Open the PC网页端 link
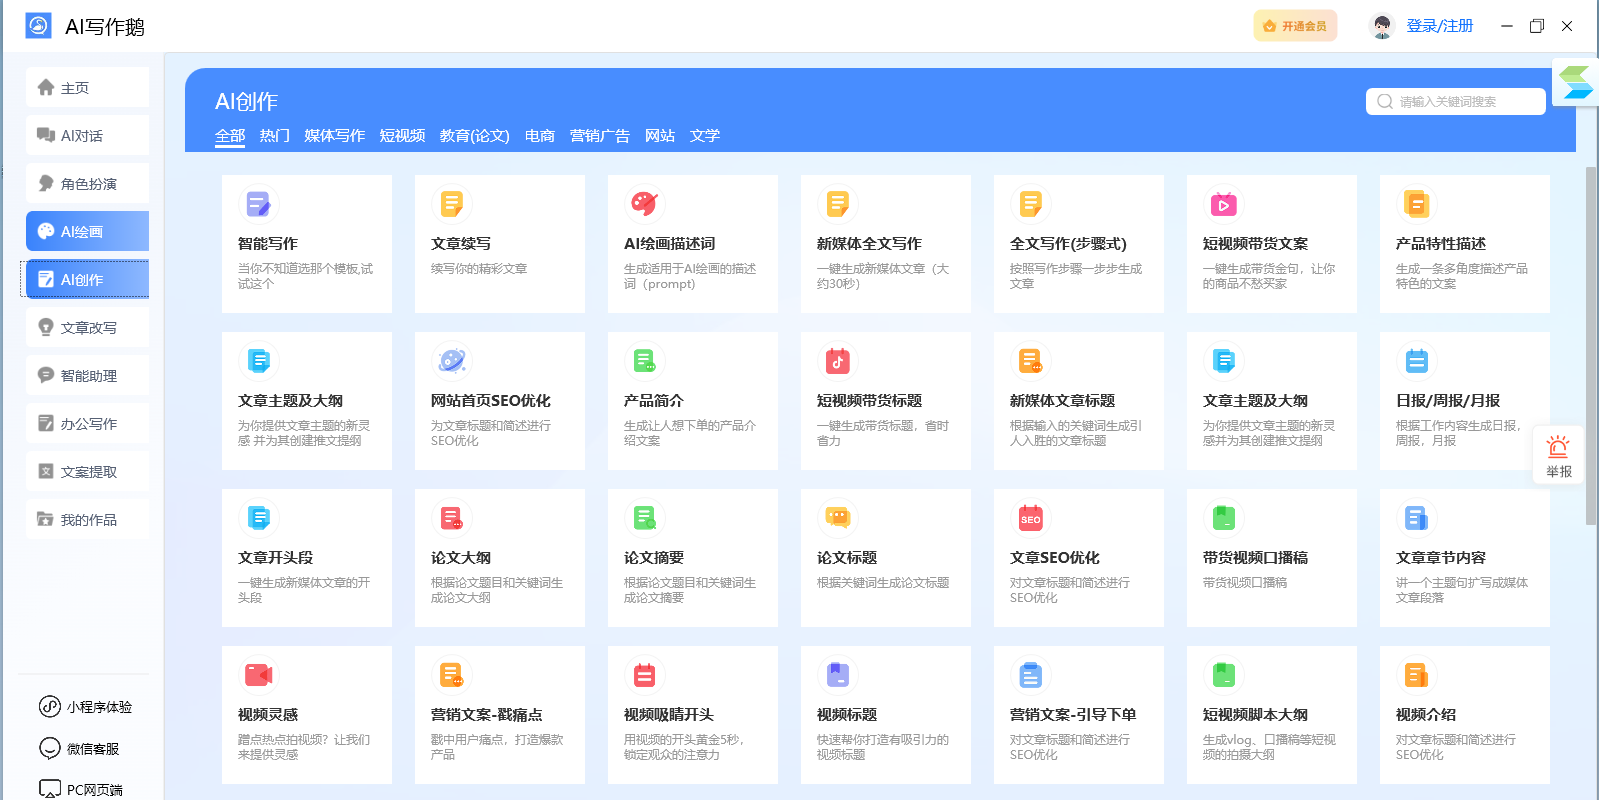This screenshot has height=800, width=1599. [x=81, y=790]
